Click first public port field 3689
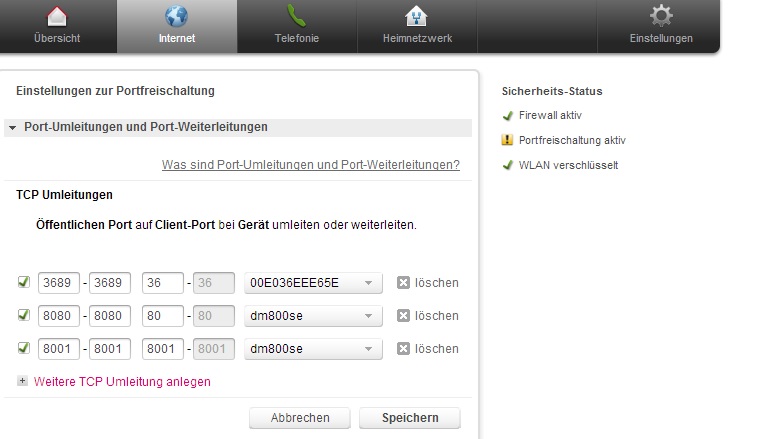The width and height of the screenshot is (761, 439). [59, 283]
